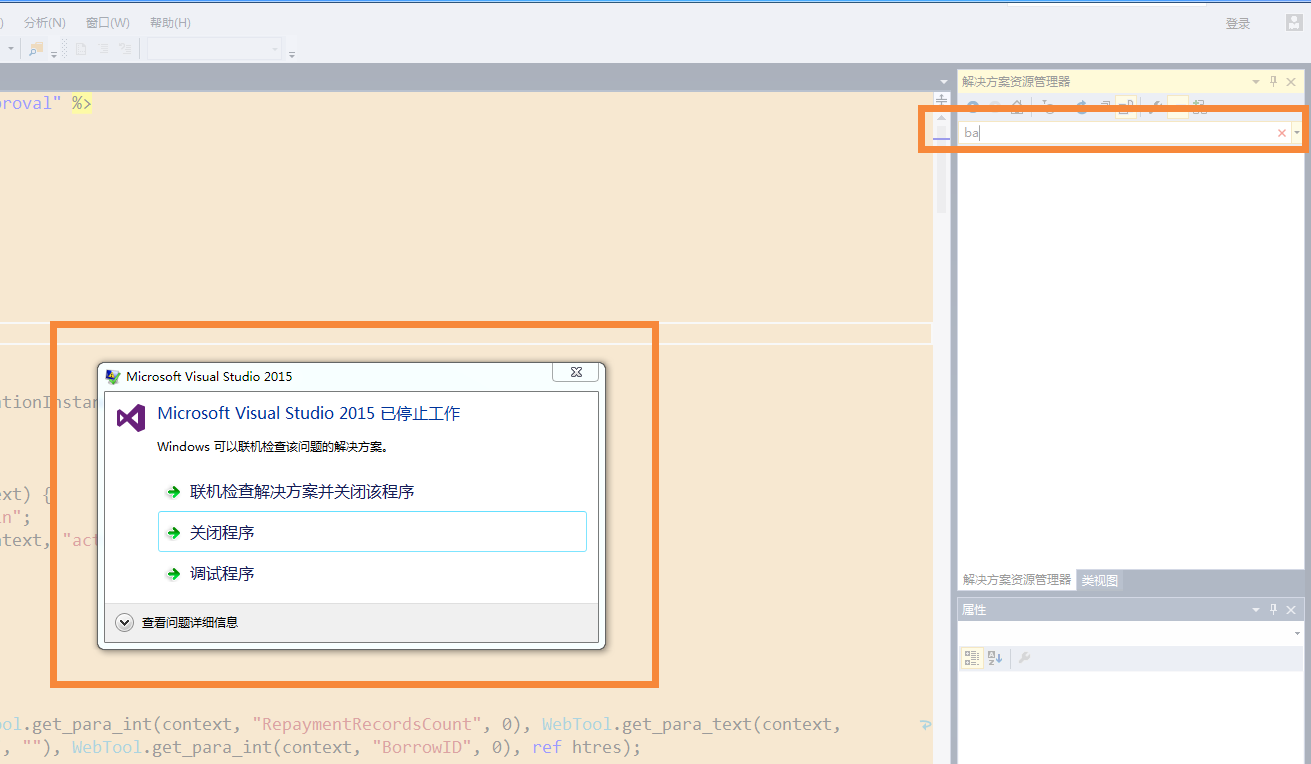Image resolution: width=1311 pixels, height=764 pixels.
Task: Close the Visual Studio 2015 crash dialog
Action: tap(576, 372)
